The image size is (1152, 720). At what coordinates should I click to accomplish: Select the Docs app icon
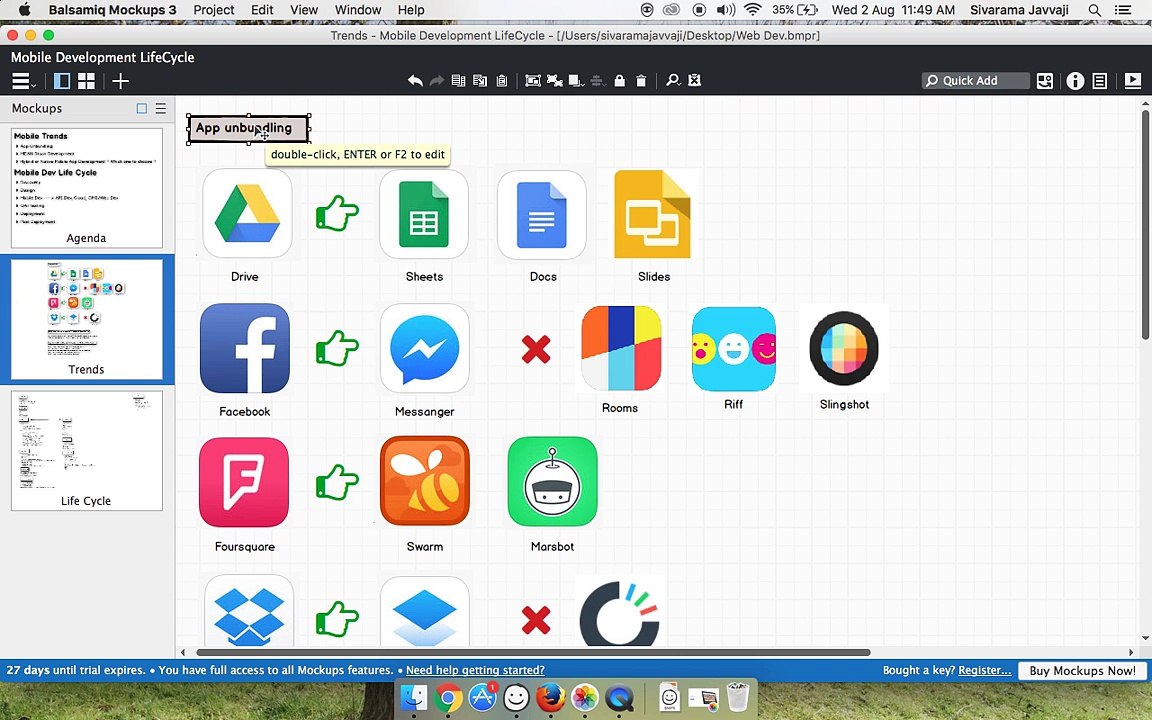pos(541,215)
